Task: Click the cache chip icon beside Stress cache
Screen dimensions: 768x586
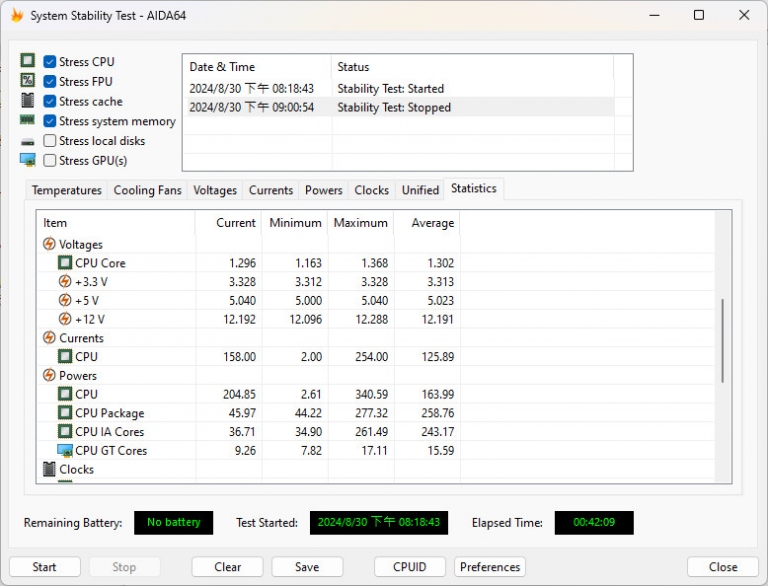Action: point(28,100)
